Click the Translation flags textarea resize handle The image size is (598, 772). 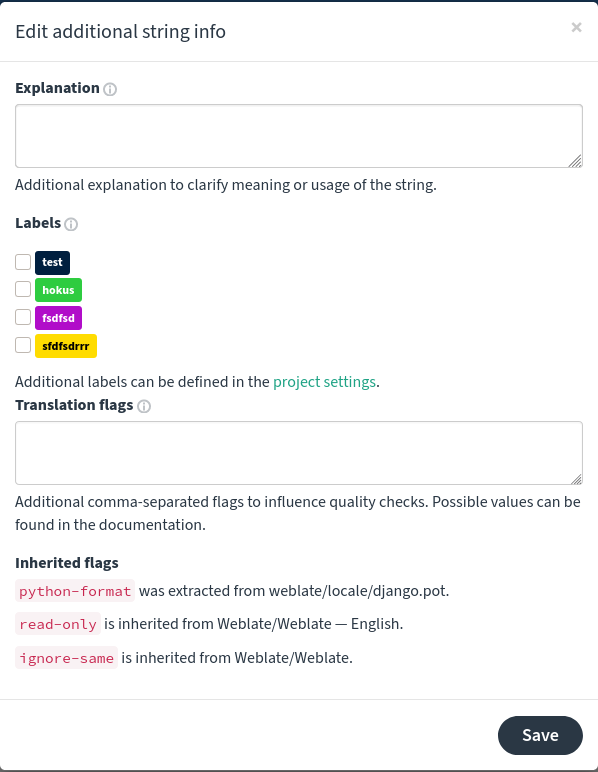point(576,479)
